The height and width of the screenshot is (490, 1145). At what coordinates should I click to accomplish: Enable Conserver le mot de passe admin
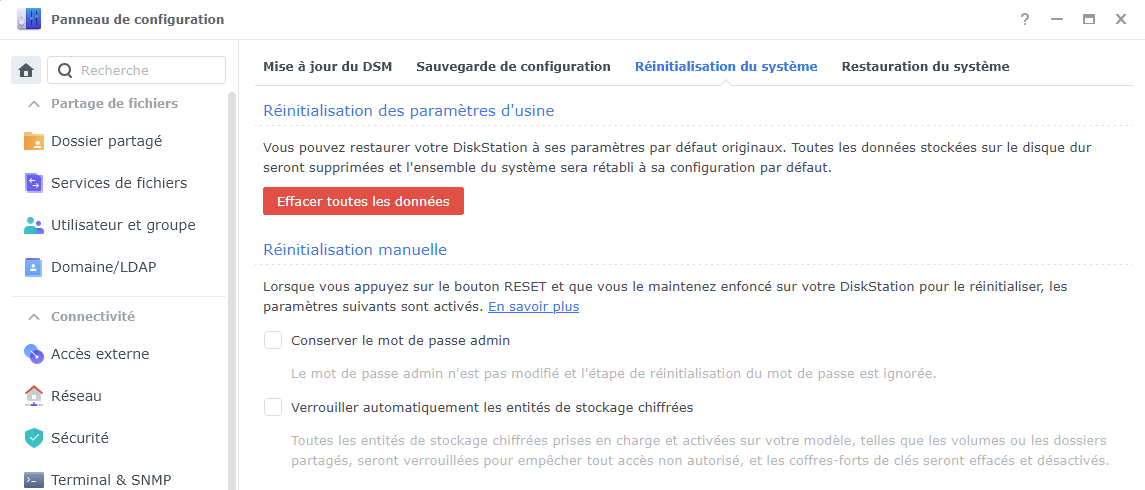[x=273, y=340]
